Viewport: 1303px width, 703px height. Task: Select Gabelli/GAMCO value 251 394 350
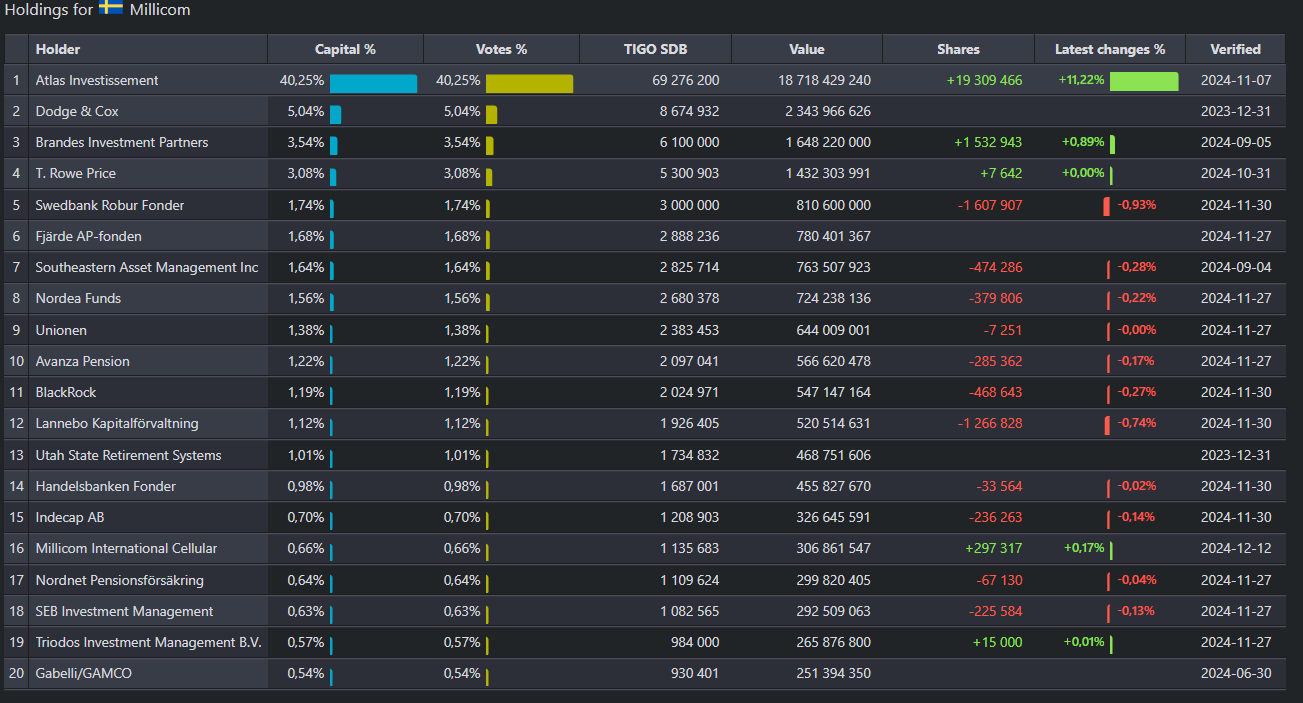click(834, 673)
